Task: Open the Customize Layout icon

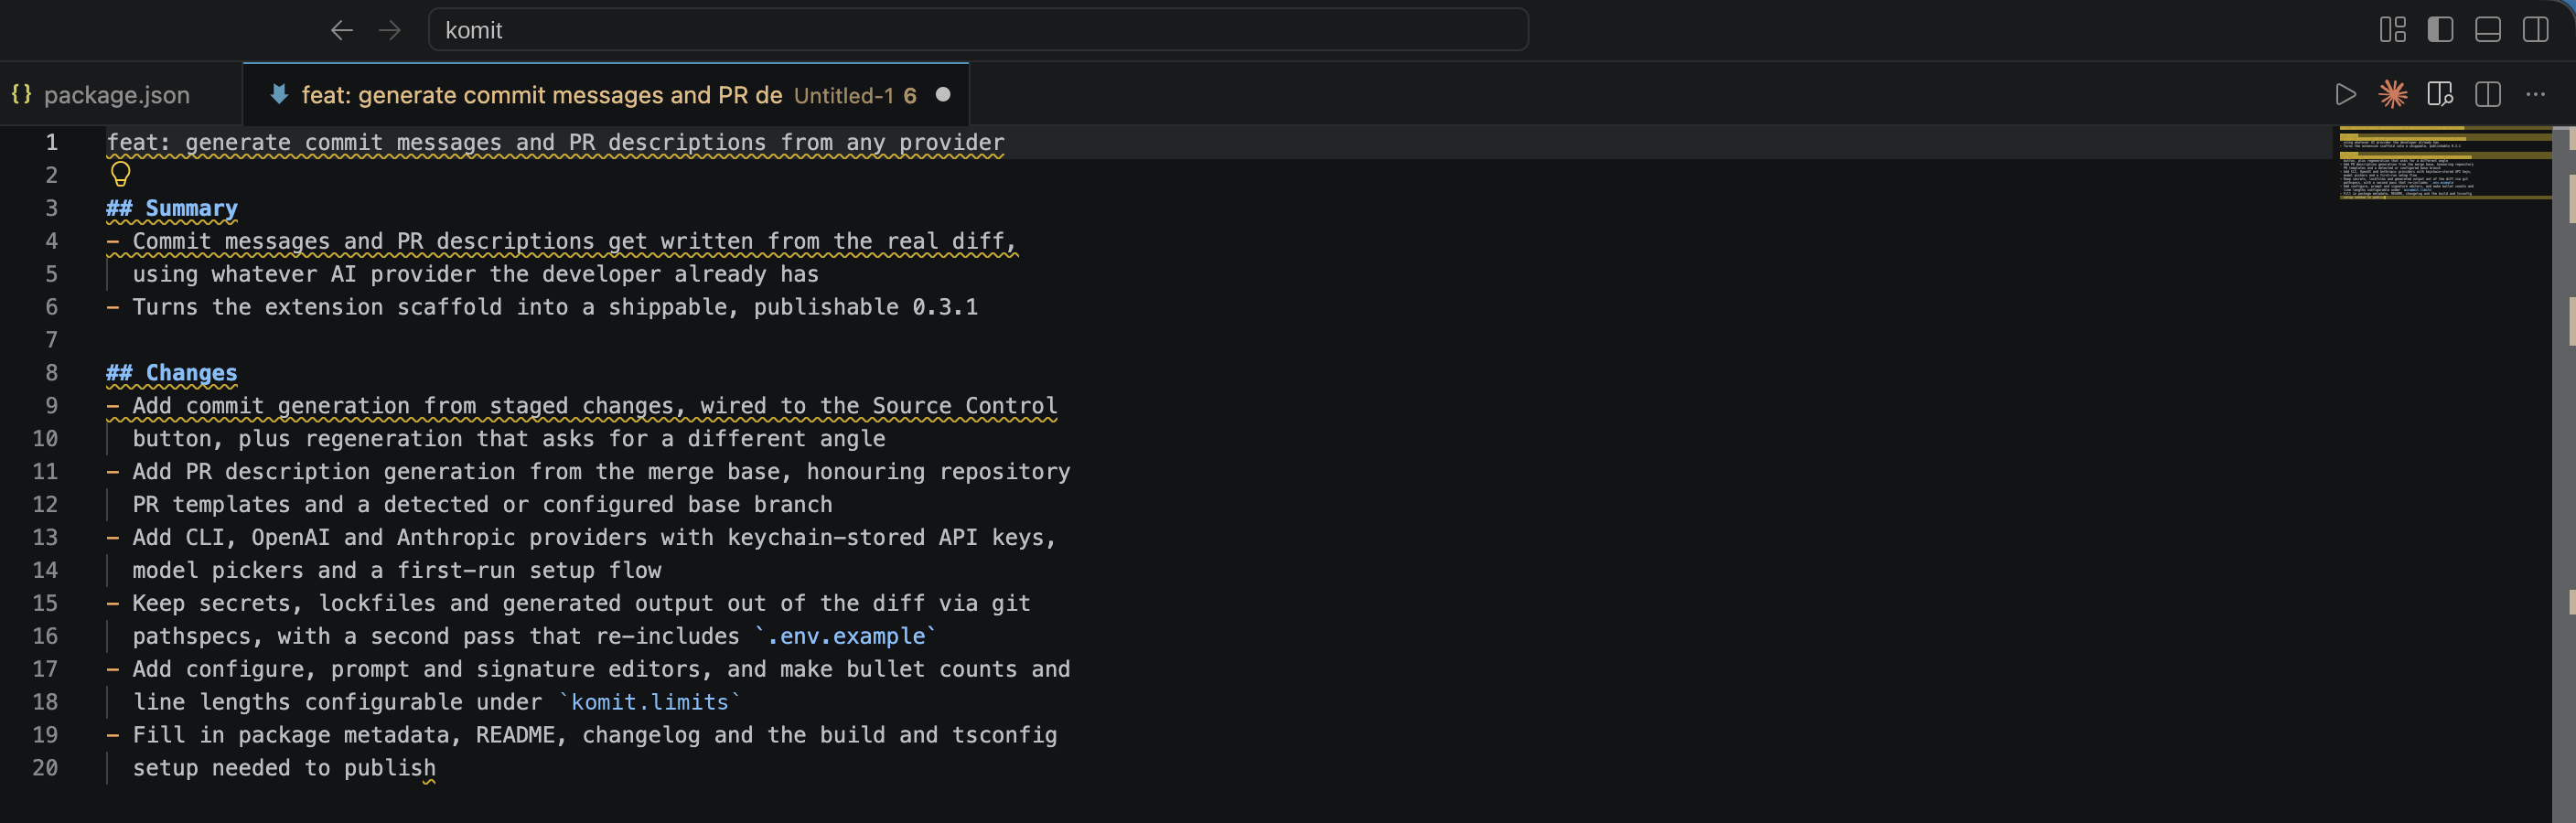Action: (2392, 30)
